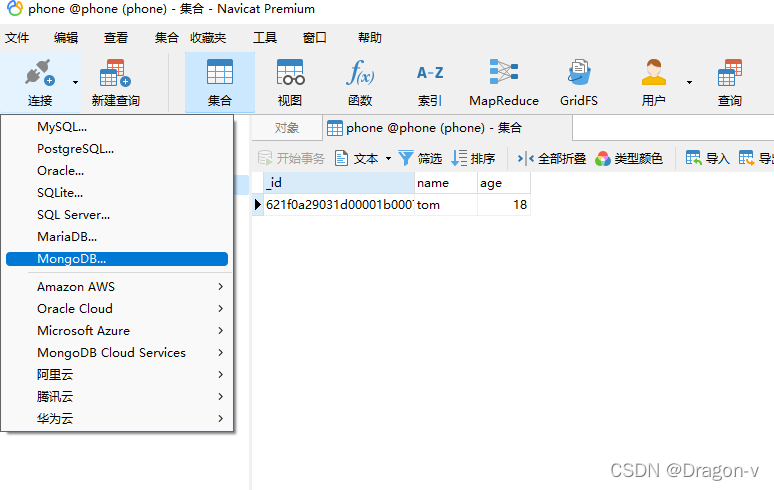Click the Navicat logo in title bar
Image resolution: width=774 pixels, height=490 pixels.
[x=14, y=8]
